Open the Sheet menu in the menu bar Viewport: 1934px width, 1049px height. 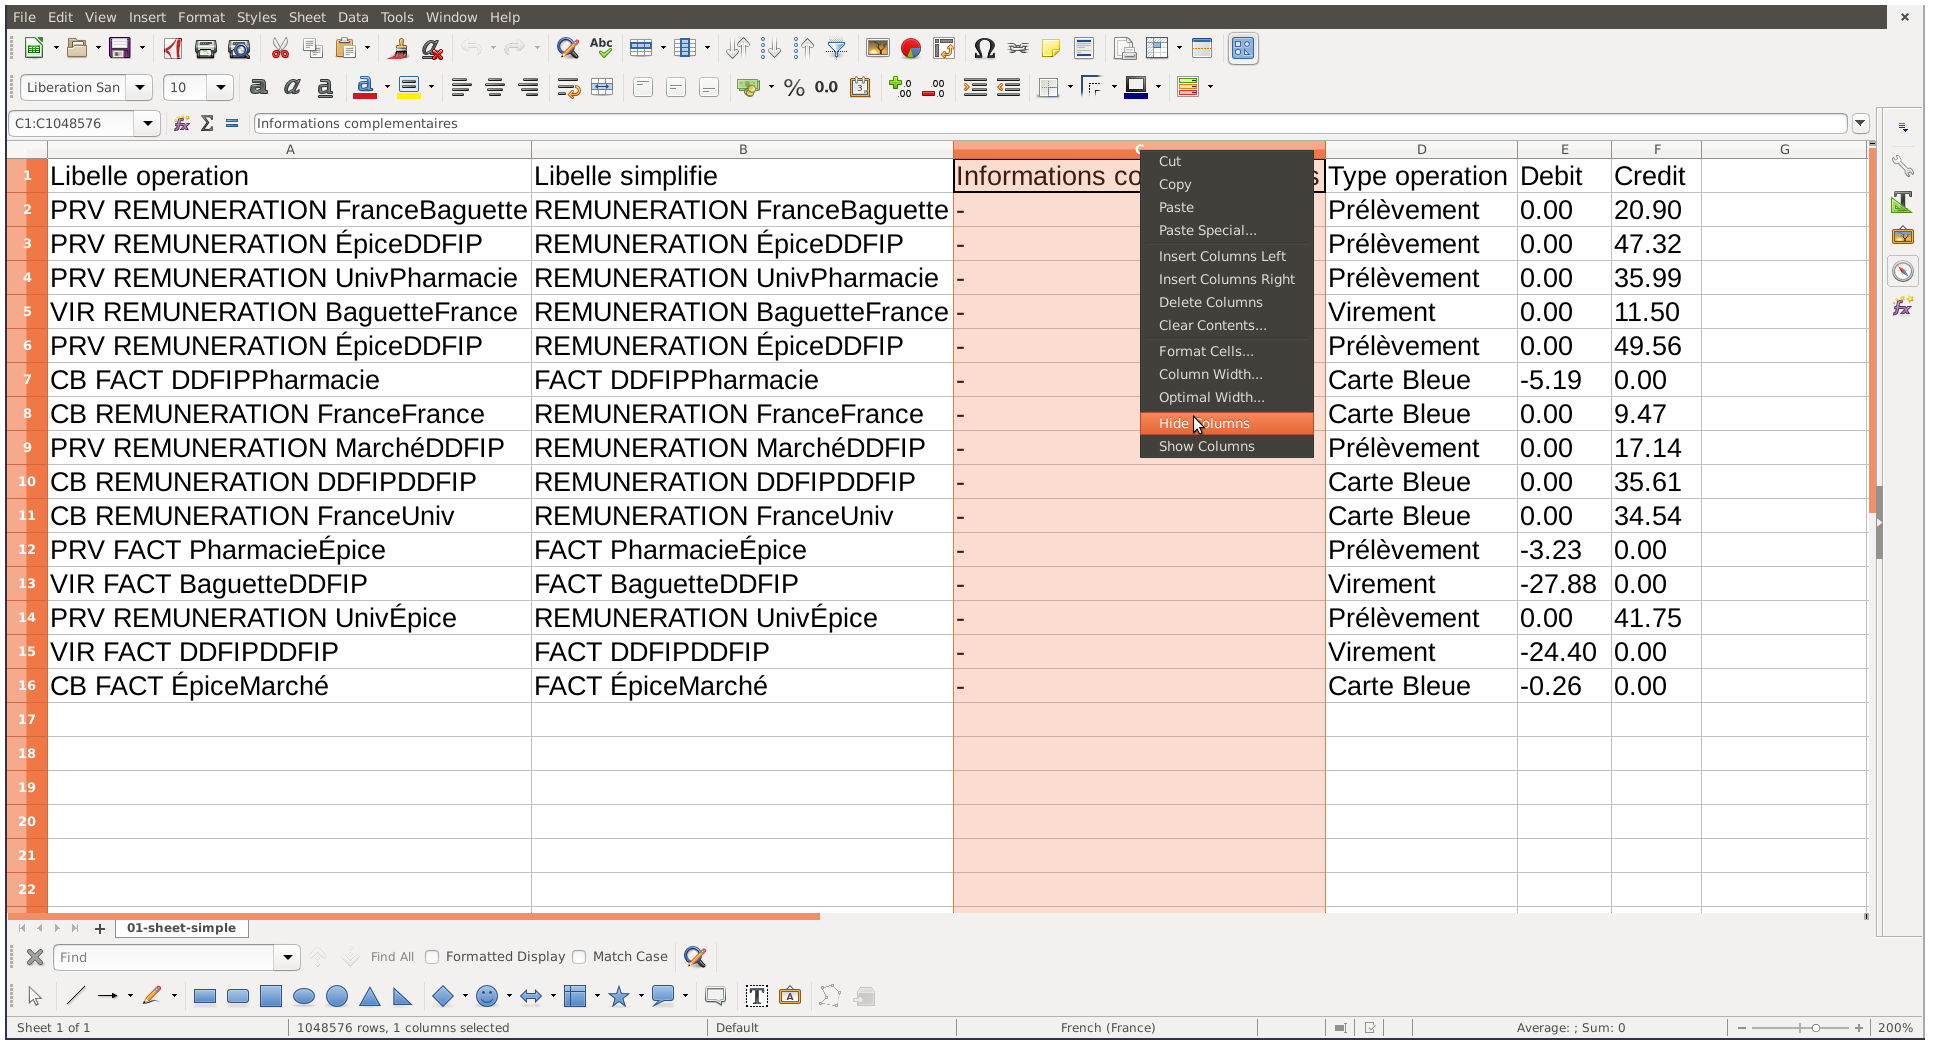307,17
